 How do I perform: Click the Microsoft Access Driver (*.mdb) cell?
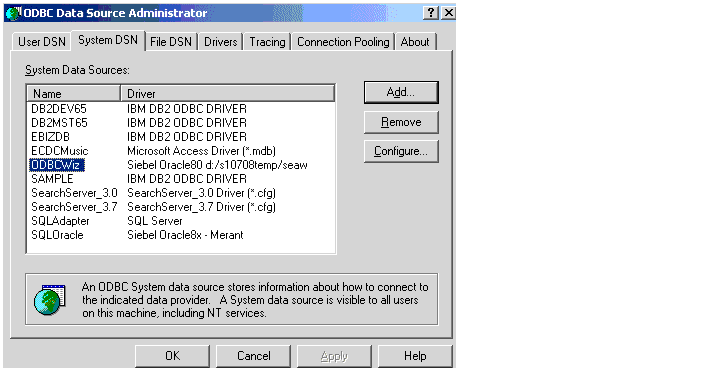[202, 151]
